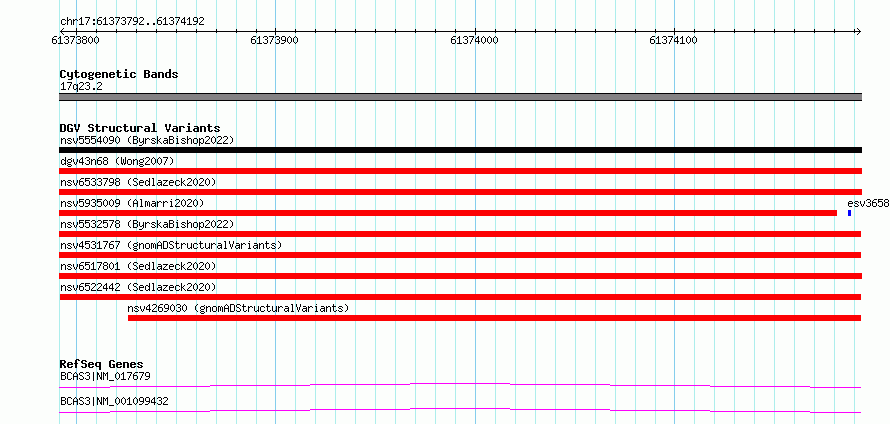
Task: Select the red nsv6522442 variant bar
Action: point(460,297)
